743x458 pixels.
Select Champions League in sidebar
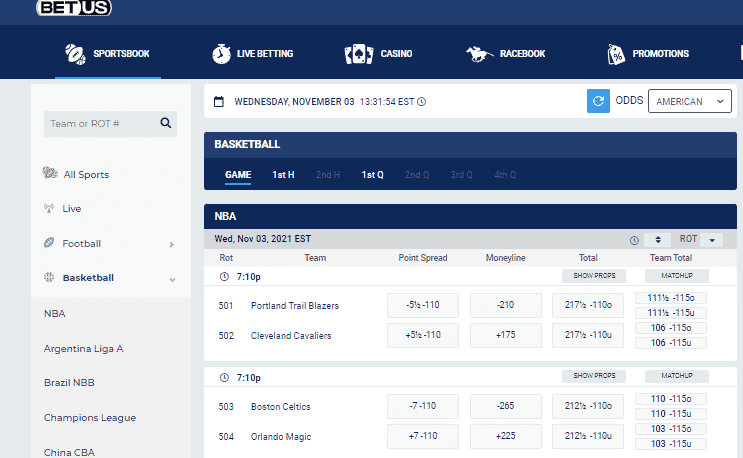90,418
